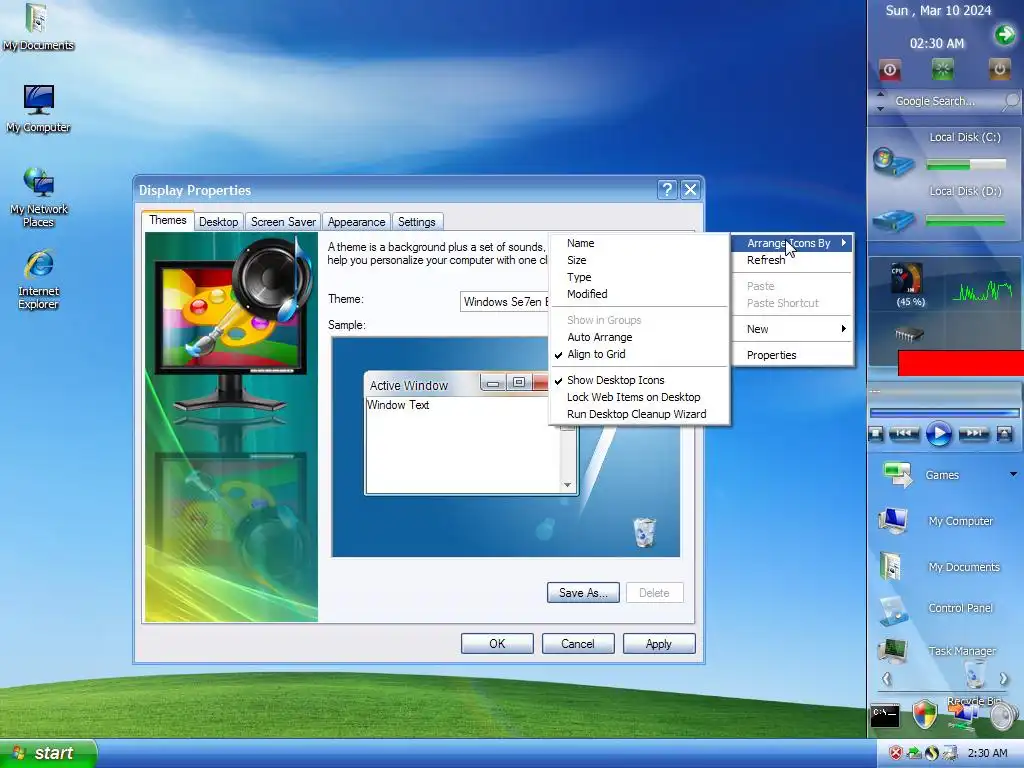Open Local Disk (D:) drive icon
The width and height of the screenshot is (1024, 768).
[x=893, y=220]
